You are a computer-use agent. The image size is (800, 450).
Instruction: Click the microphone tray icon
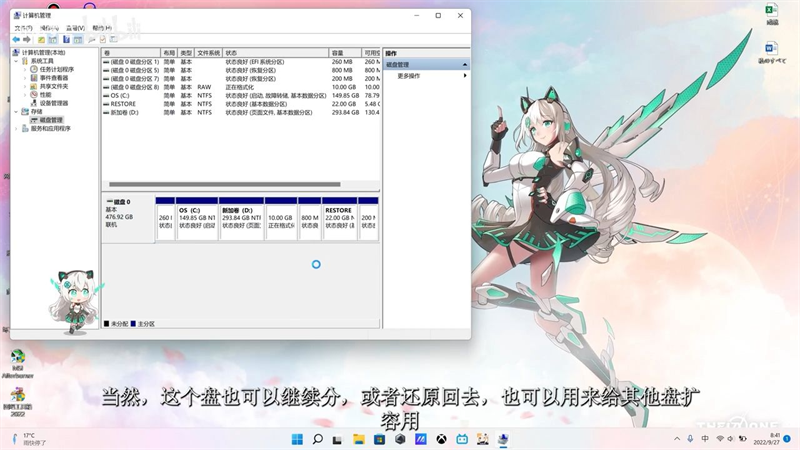click(690, 439)
